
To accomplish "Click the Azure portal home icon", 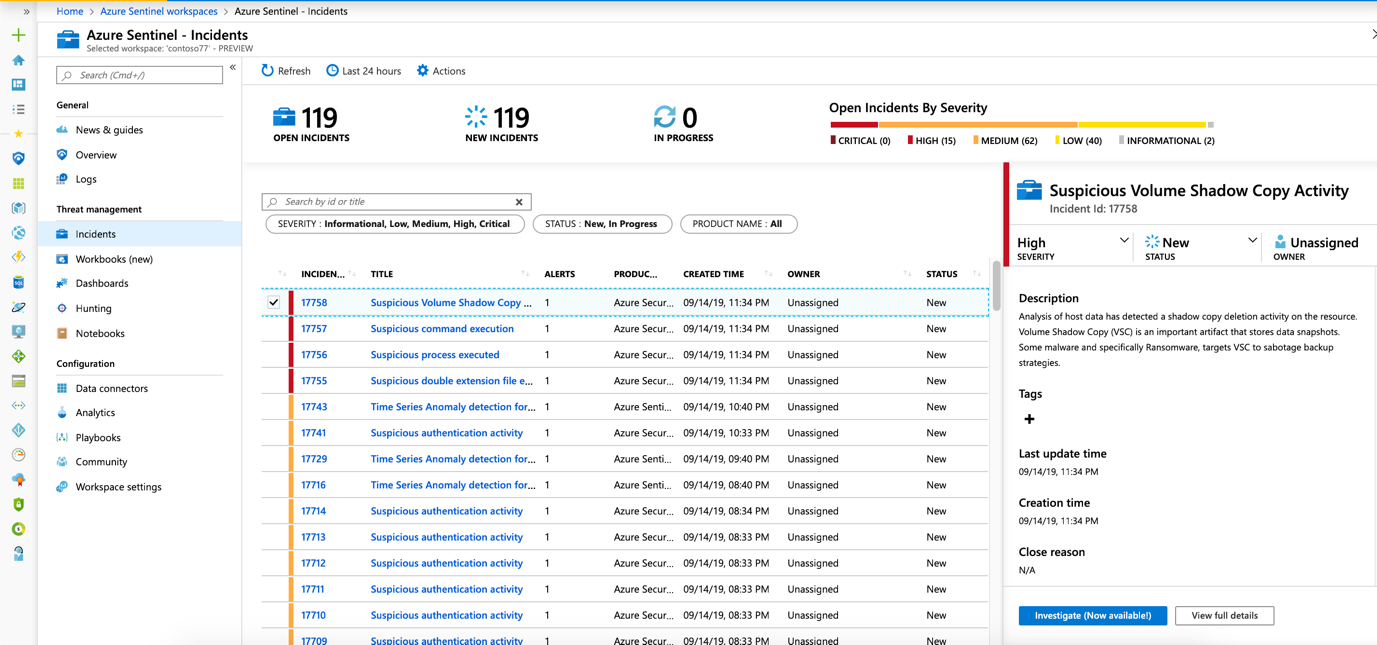I will [x=18, y=60].
